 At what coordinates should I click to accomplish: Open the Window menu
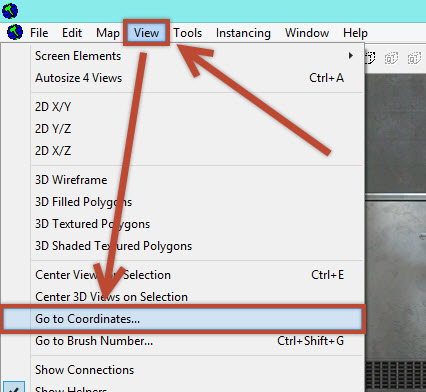point(307,33)
